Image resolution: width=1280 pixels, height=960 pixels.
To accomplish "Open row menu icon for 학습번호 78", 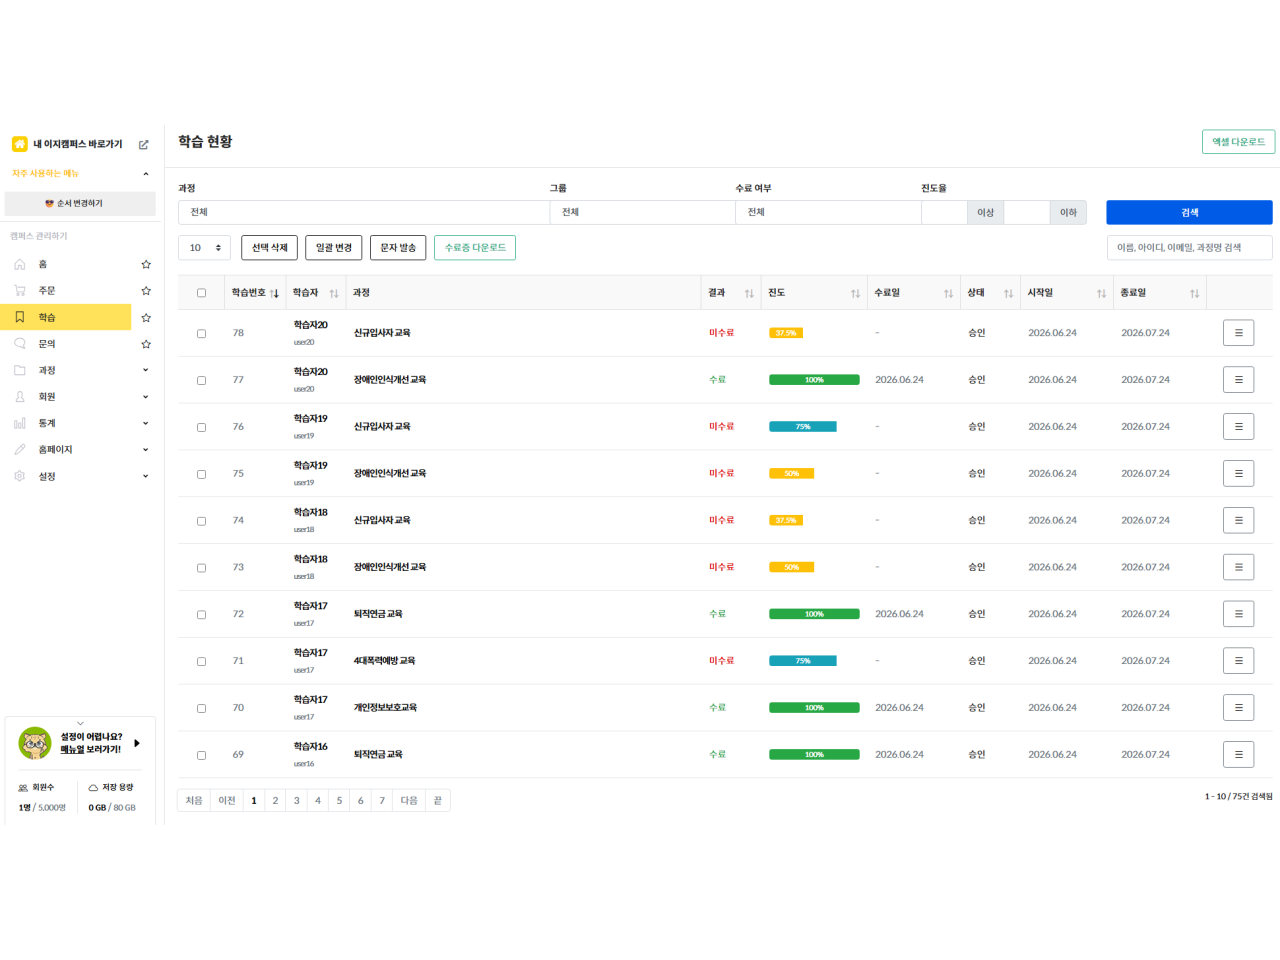I will pos(1238,333).
